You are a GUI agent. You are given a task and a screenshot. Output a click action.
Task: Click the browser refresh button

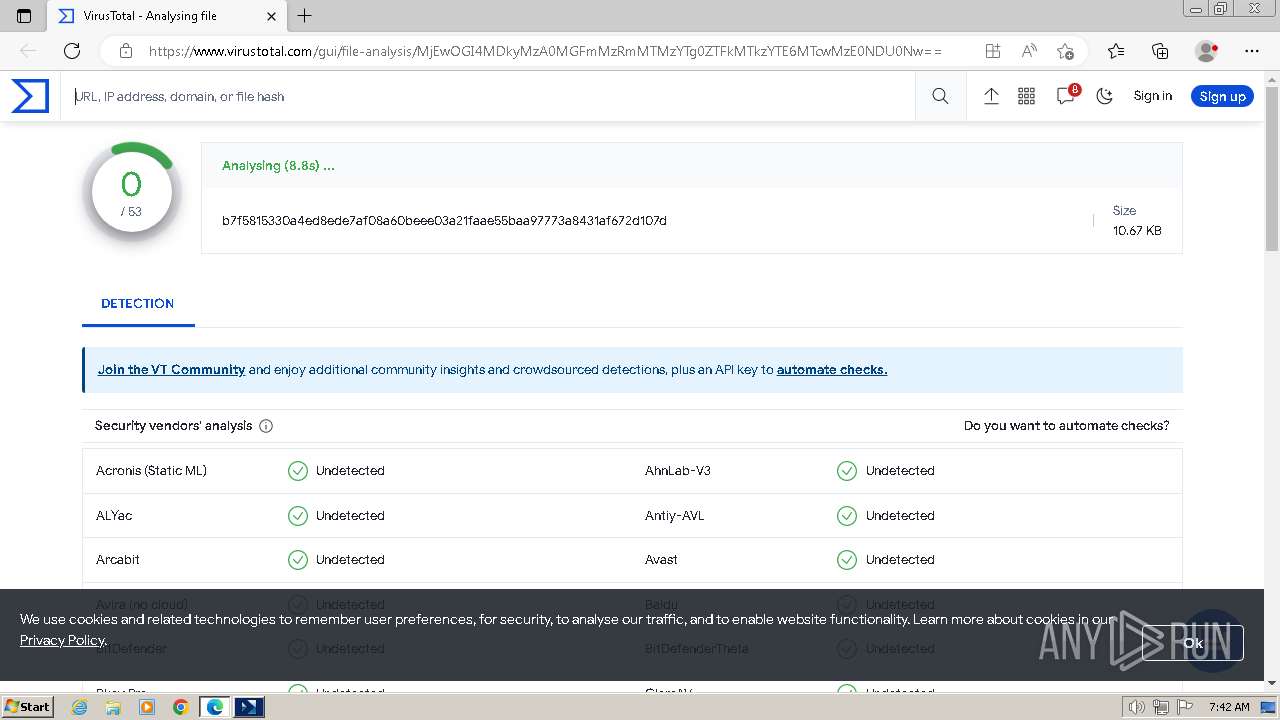(72, 51)
